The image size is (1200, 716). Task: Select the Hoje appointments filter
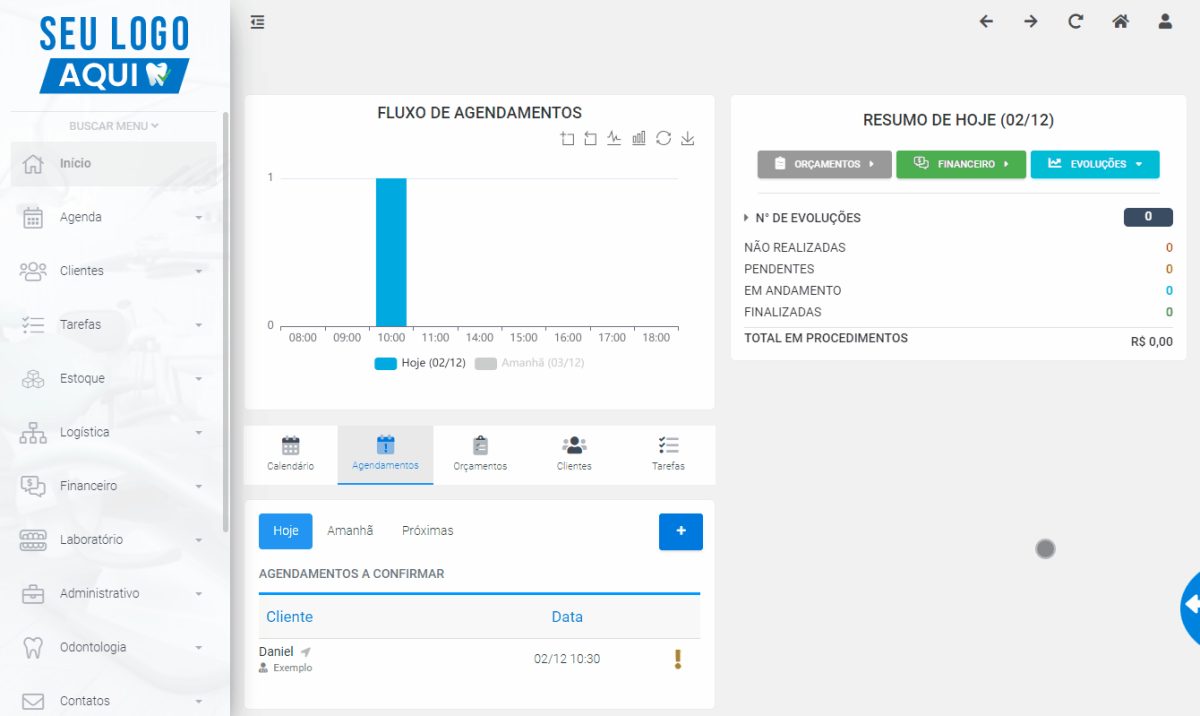(286, 531)
